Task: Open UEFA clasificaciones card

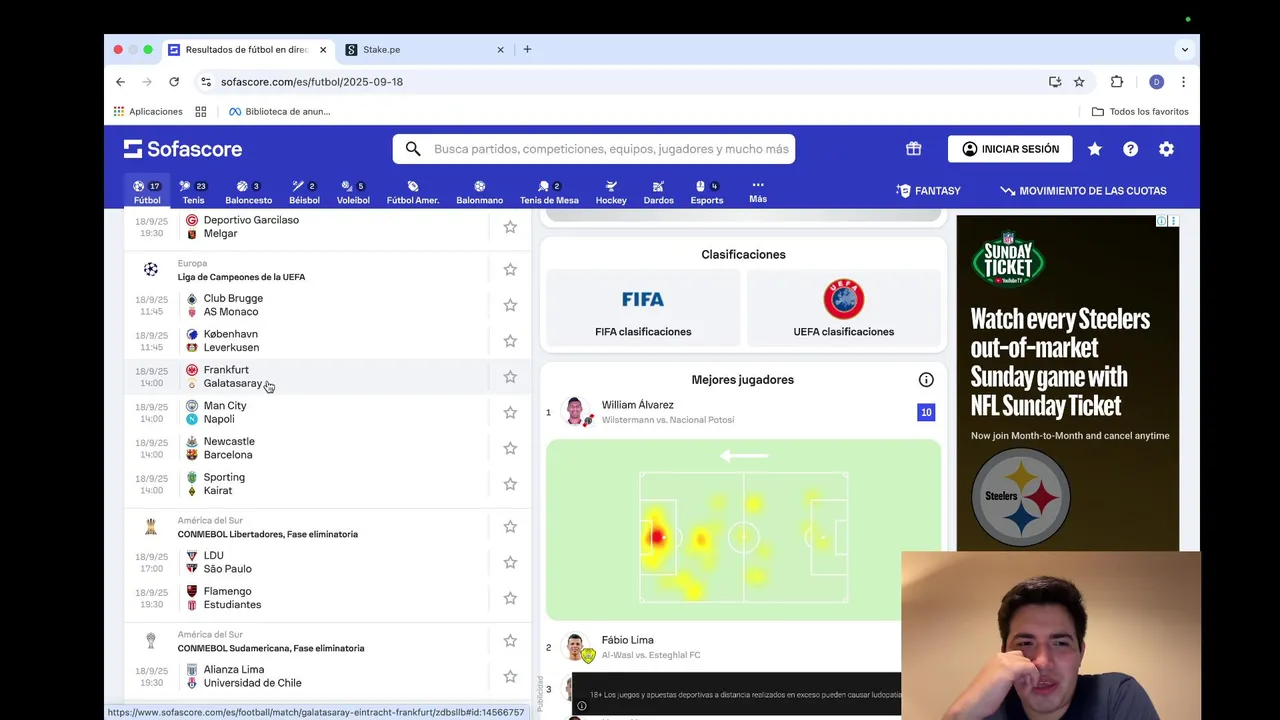Action: [844, 307]
